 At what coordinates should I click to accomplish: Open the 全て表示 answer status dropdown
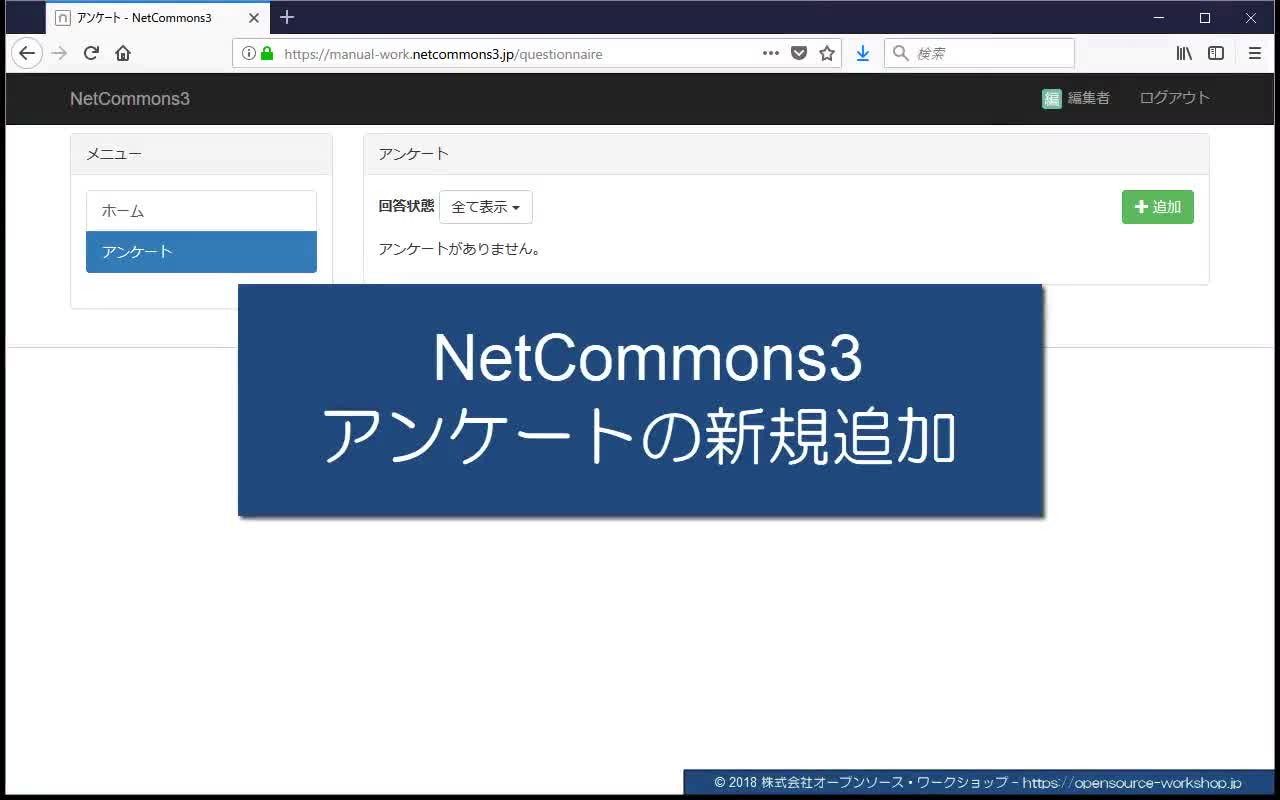pyautogui.click(x=485, y=207)
